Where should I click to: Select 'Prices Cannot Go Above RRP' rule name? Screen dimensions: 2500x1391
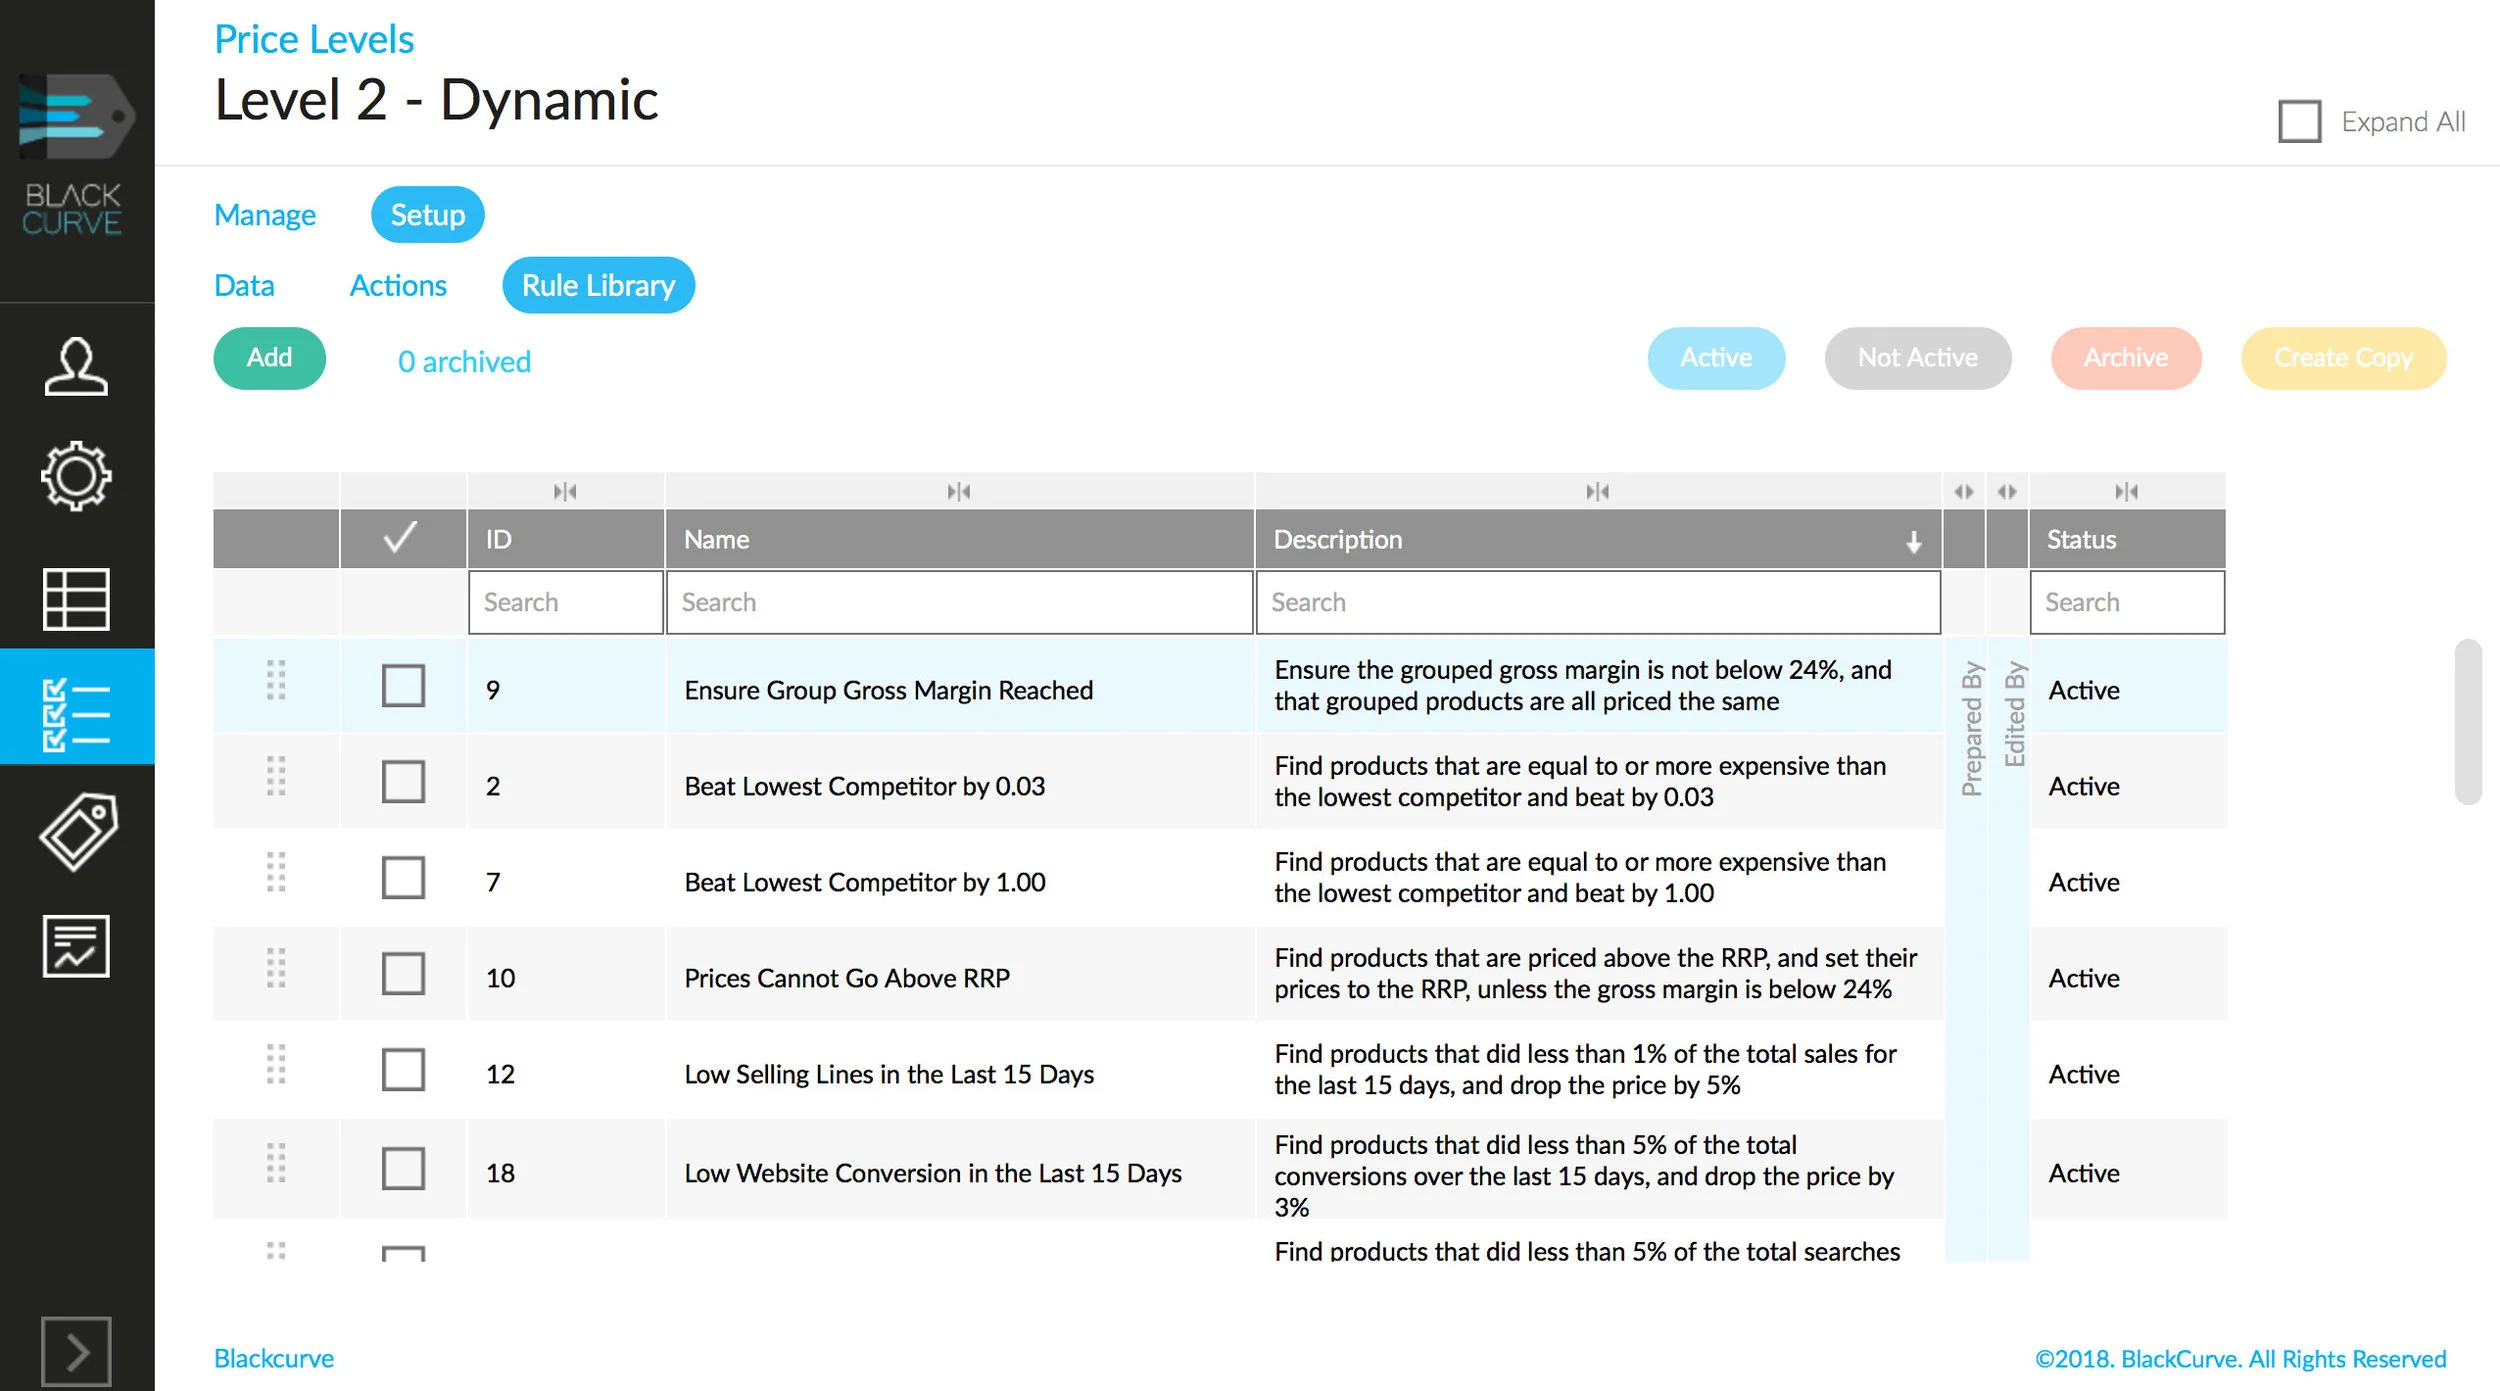pos(847,978)
